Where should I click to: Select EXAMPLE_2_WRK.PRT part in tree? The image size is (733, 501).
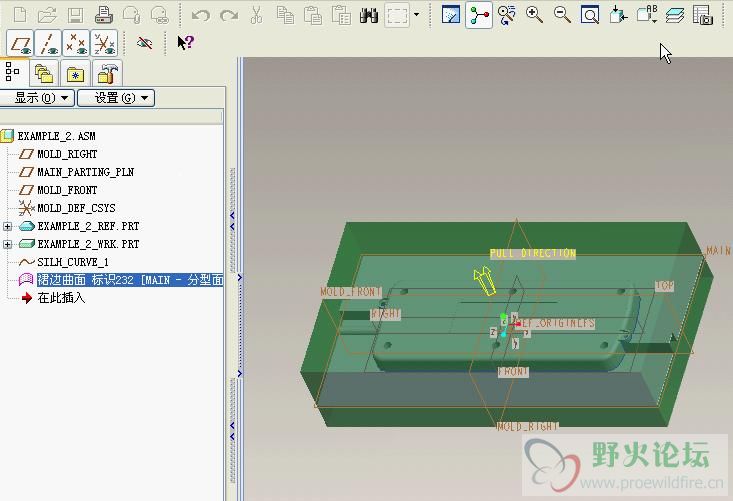(x=88, y=244)
